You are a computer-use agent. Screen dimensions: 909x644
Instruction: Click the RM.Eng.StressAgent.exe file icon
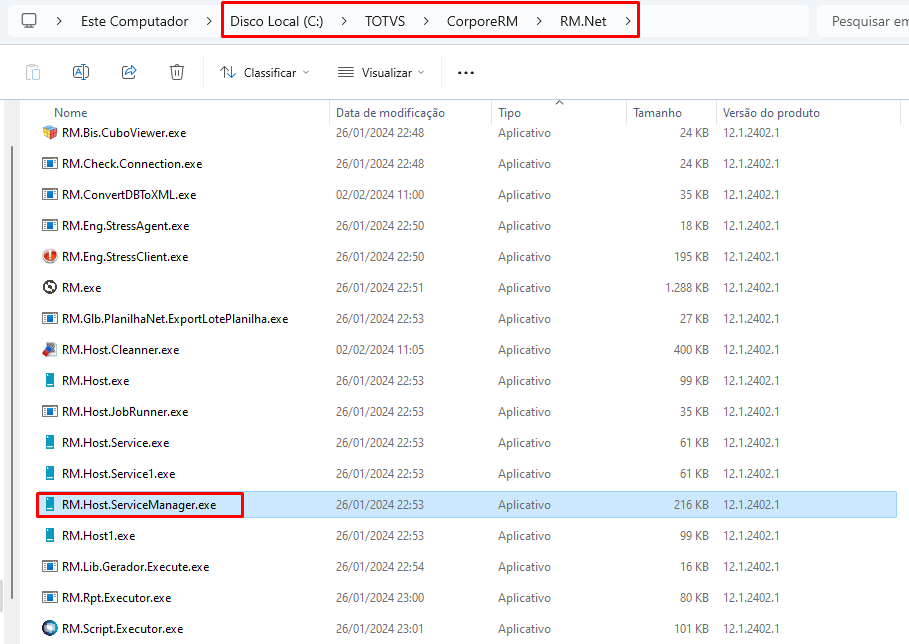[50, 225]
